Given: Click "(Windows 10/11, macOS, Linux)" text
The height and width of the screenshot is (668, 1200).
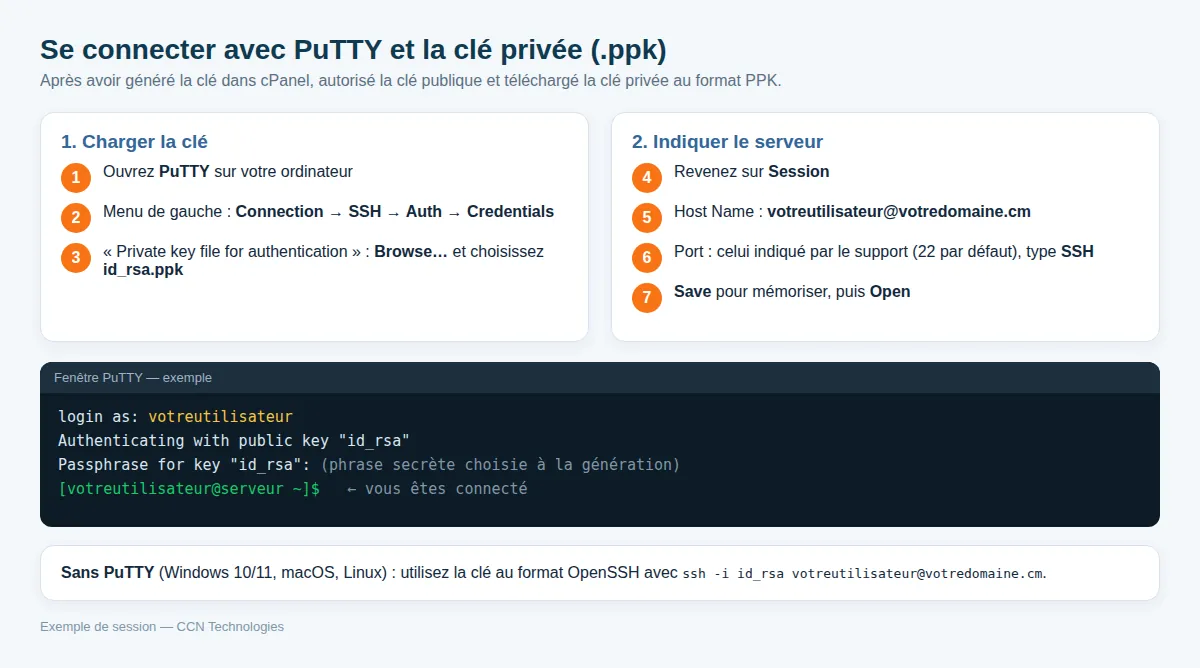Looking at the screenshot, I should [272, 573].
